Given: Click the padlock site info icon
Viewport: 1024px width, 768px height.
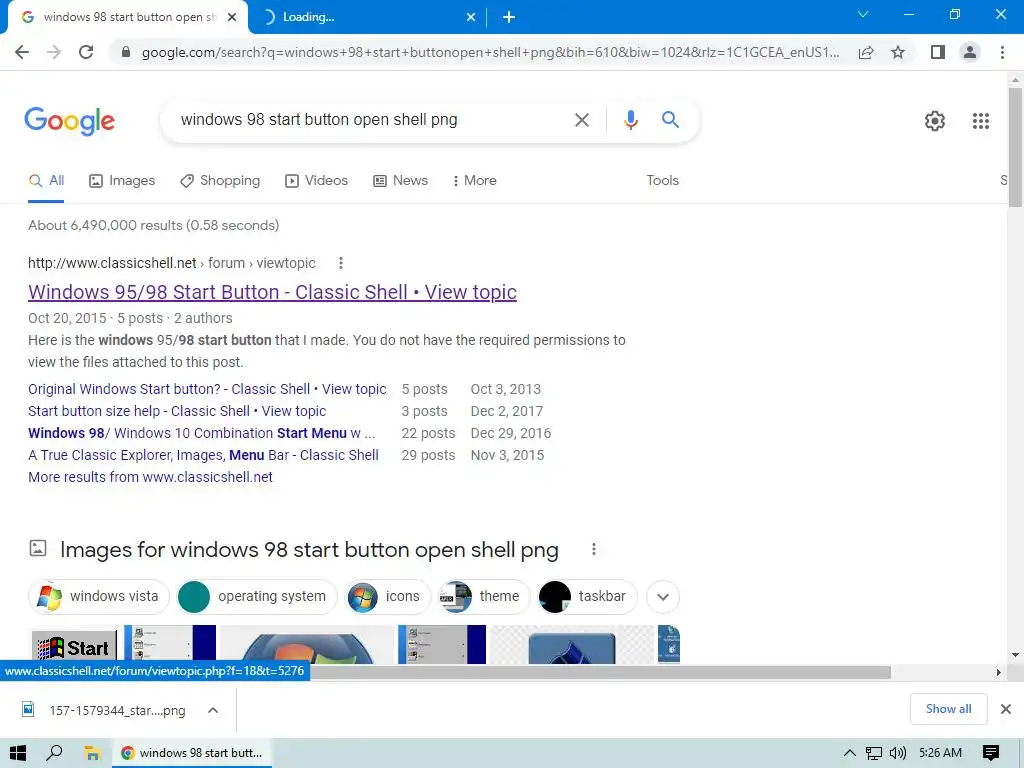Looking at the screenshot, I should (x=126, y=52).
